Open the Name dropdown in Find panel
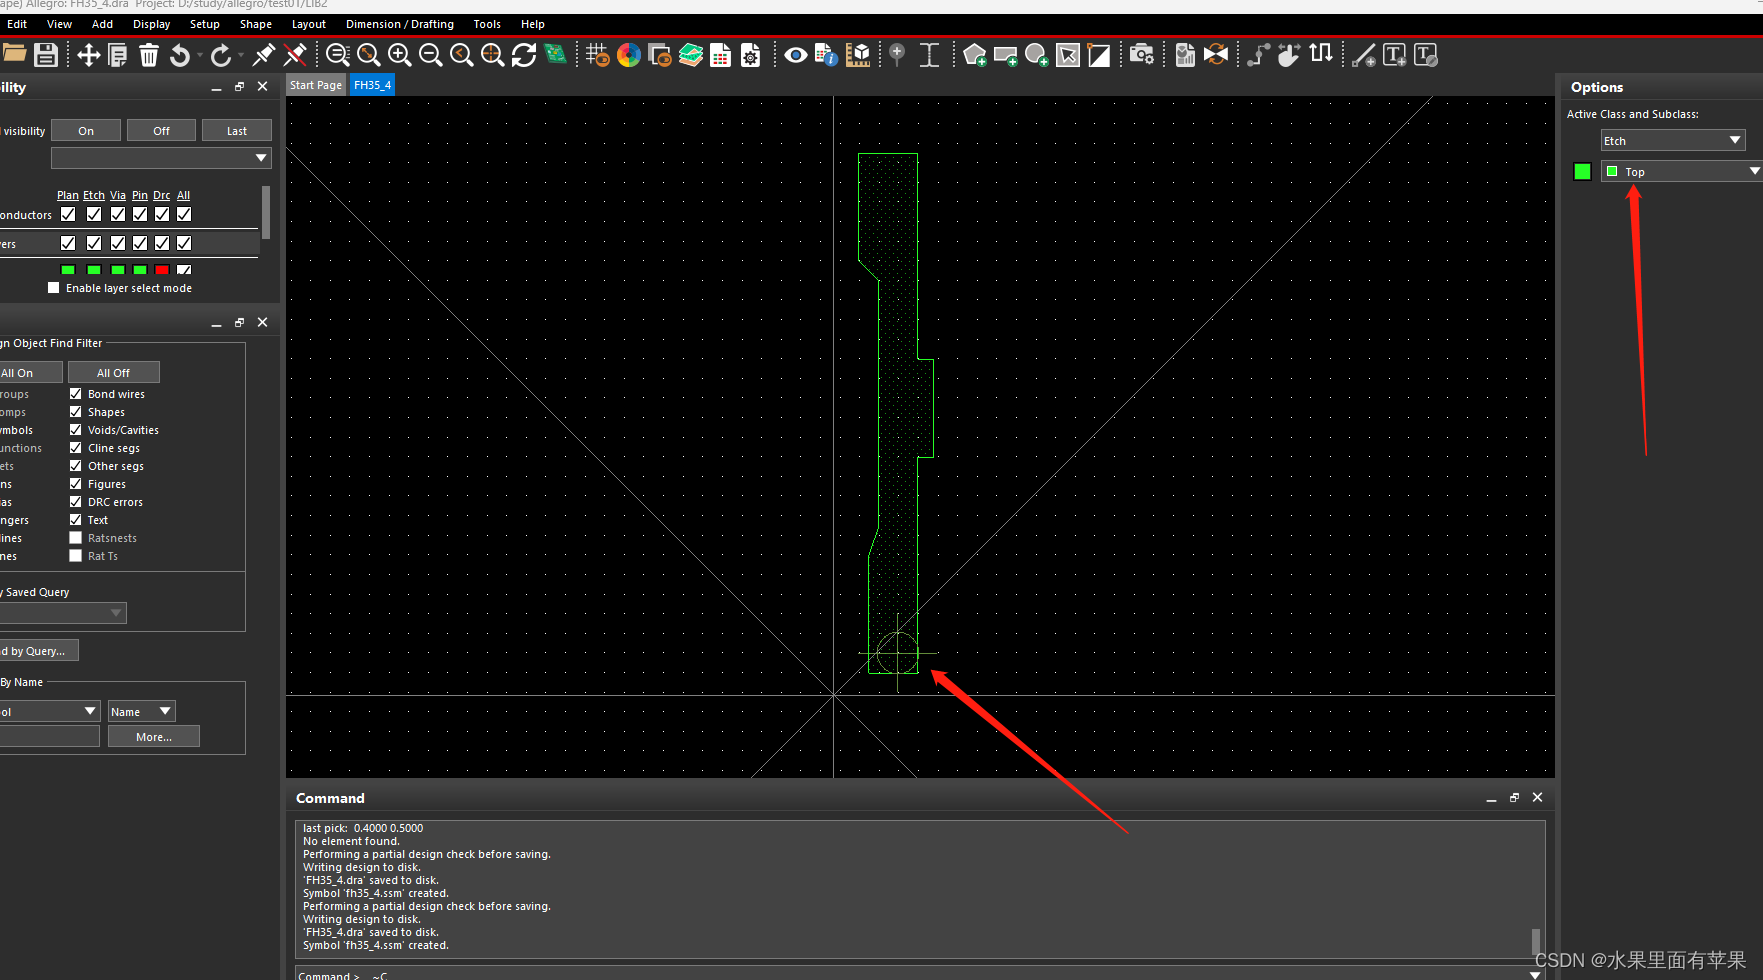 [x=141, y=712]
